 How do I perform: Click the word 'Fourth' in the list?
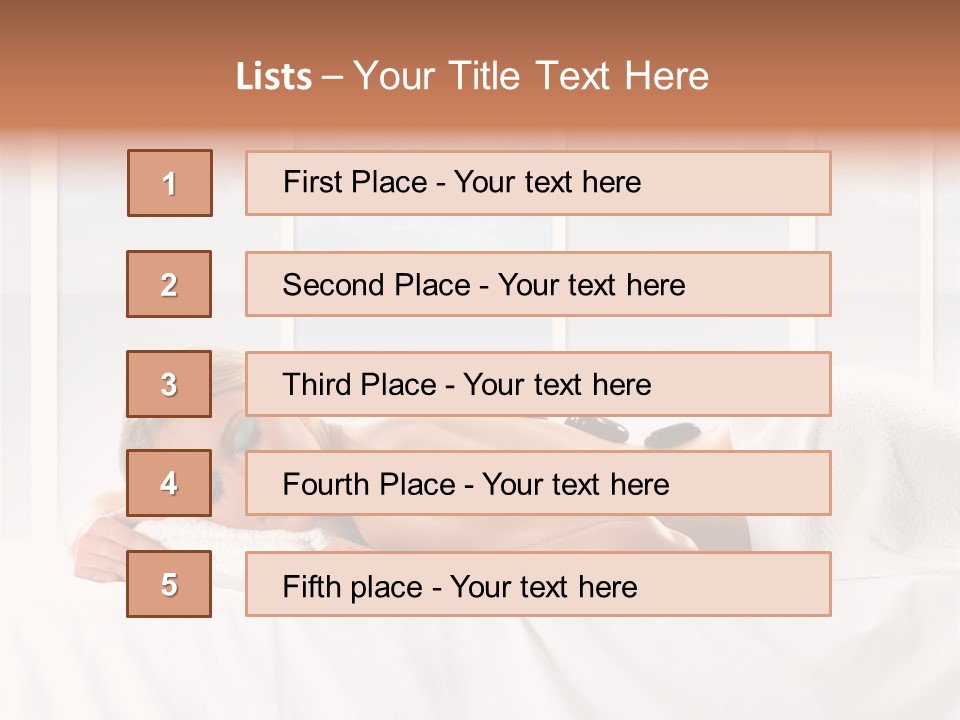(324, 485)
